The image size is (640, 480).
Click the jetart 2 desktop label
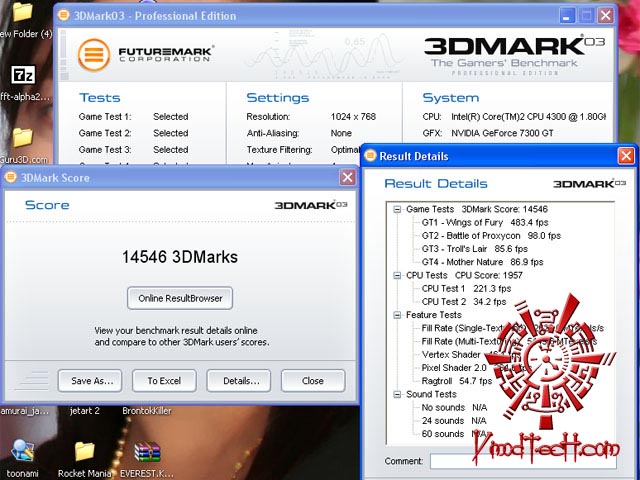coord(84,411)
